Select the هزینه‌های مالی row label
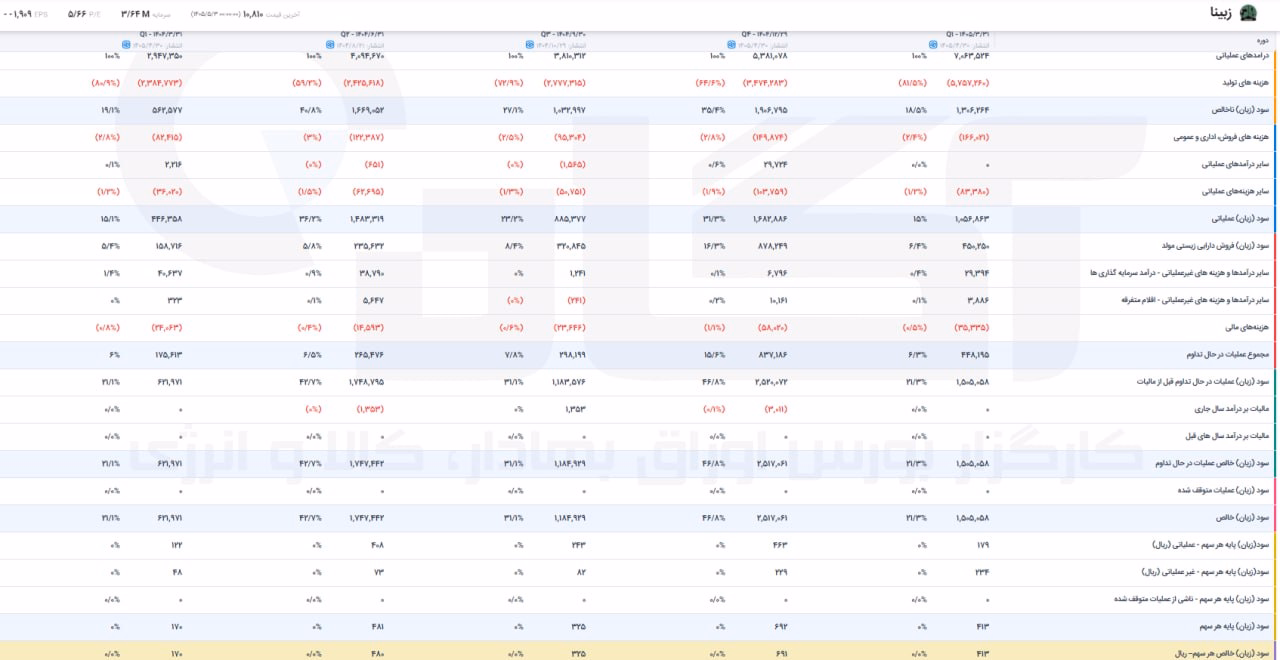The height and width of the screenshot is (660, 1280). click(1248, 328)
